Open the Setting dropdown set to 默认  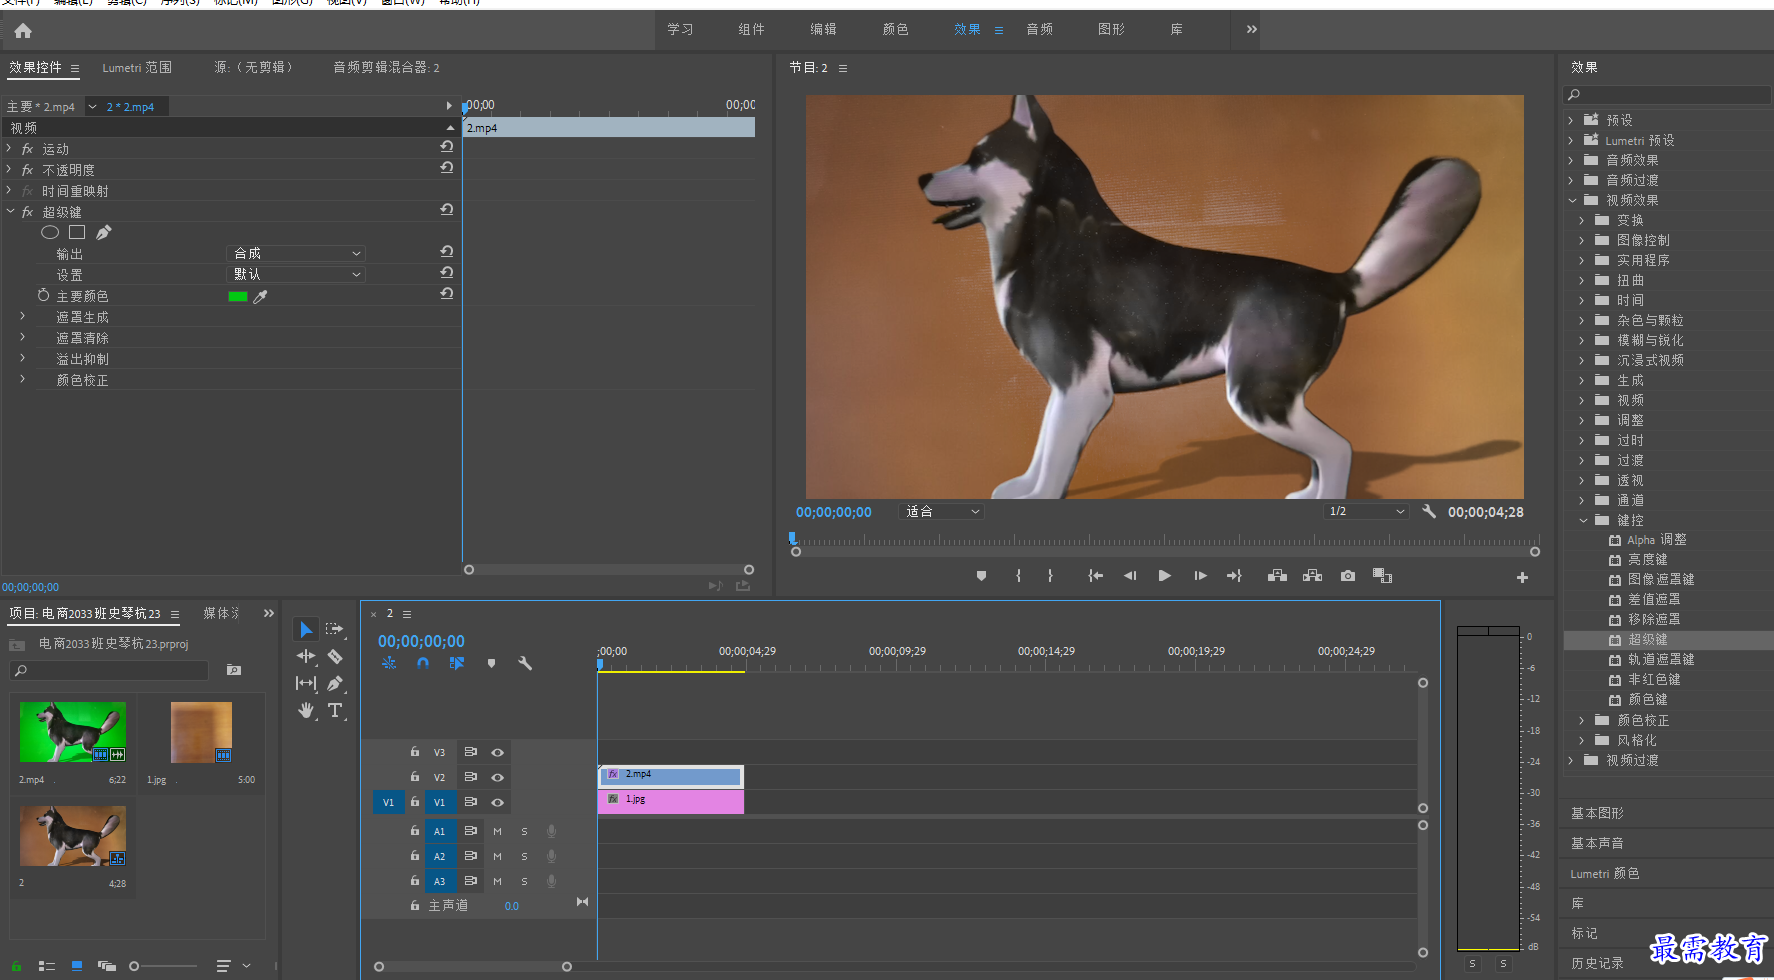point(297,274)
